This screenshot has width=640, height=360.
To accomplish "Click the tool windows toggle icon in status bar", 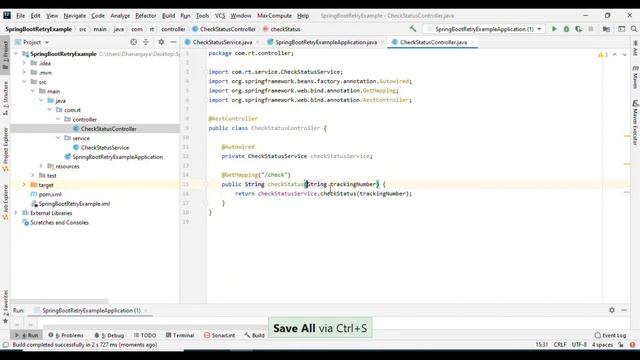I will 5,345.
